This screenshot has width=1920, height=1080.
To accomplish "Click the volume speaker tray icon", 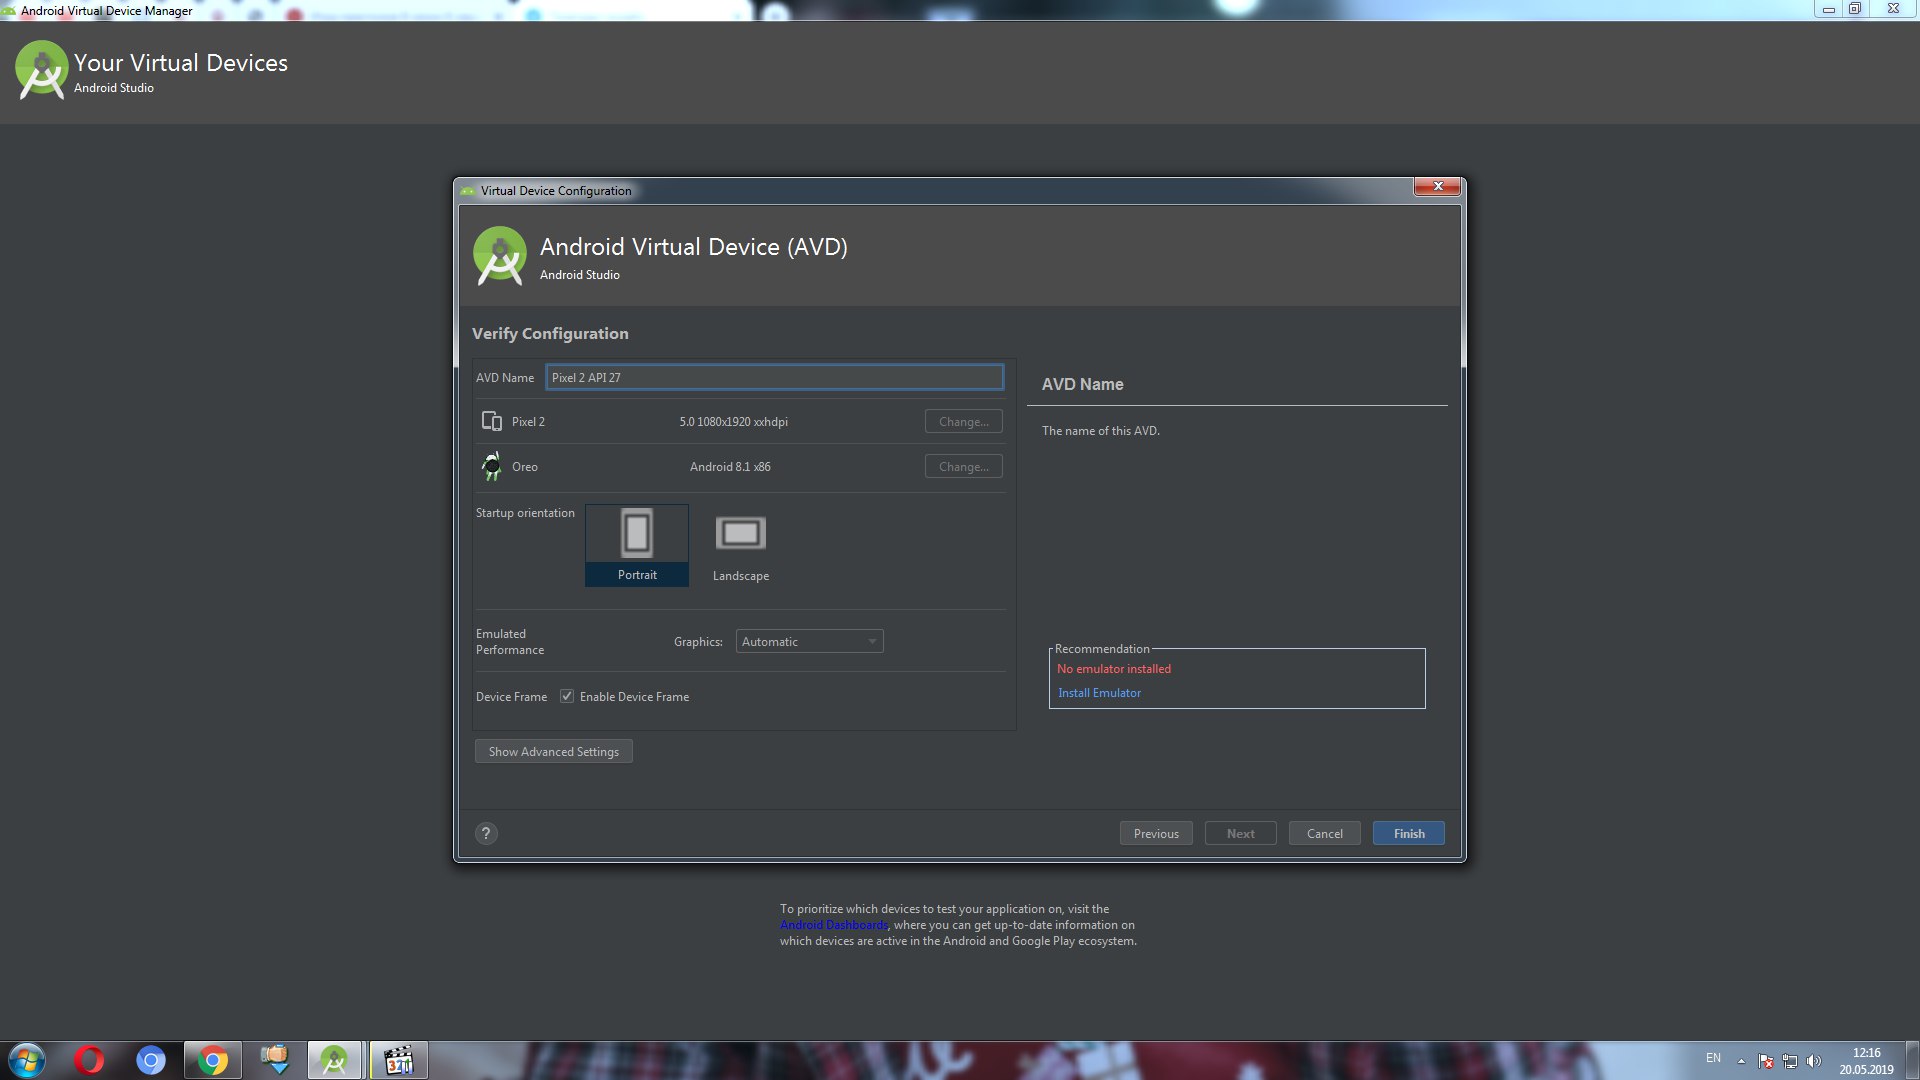I will tap(1814, 1061).
